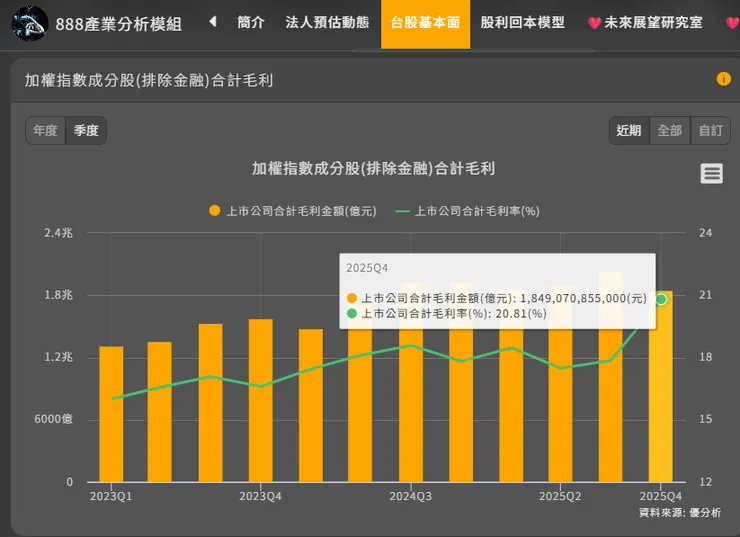Click the 資料來源: 優分析 credit text

pos(680,512)
